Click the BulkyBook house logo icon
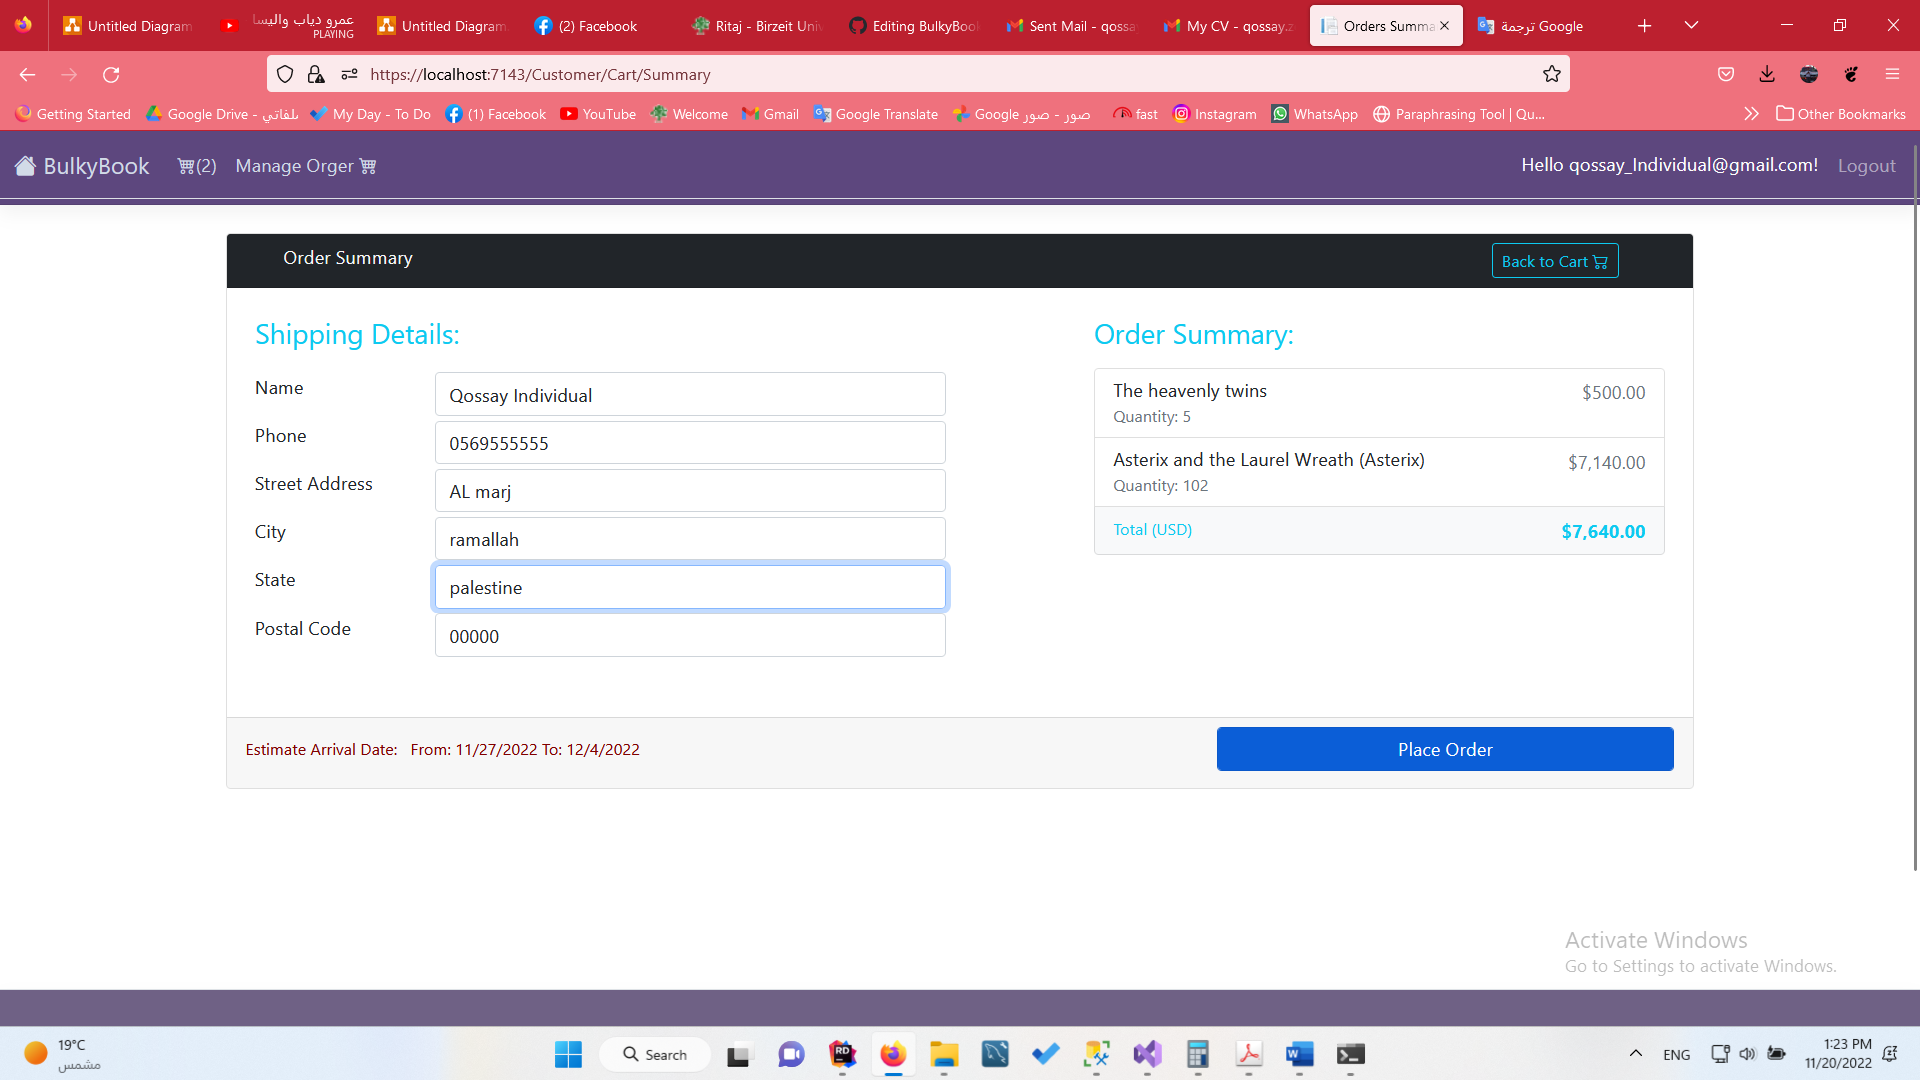The height and width of the screenshot is (1080, 1920). point(25,166)
